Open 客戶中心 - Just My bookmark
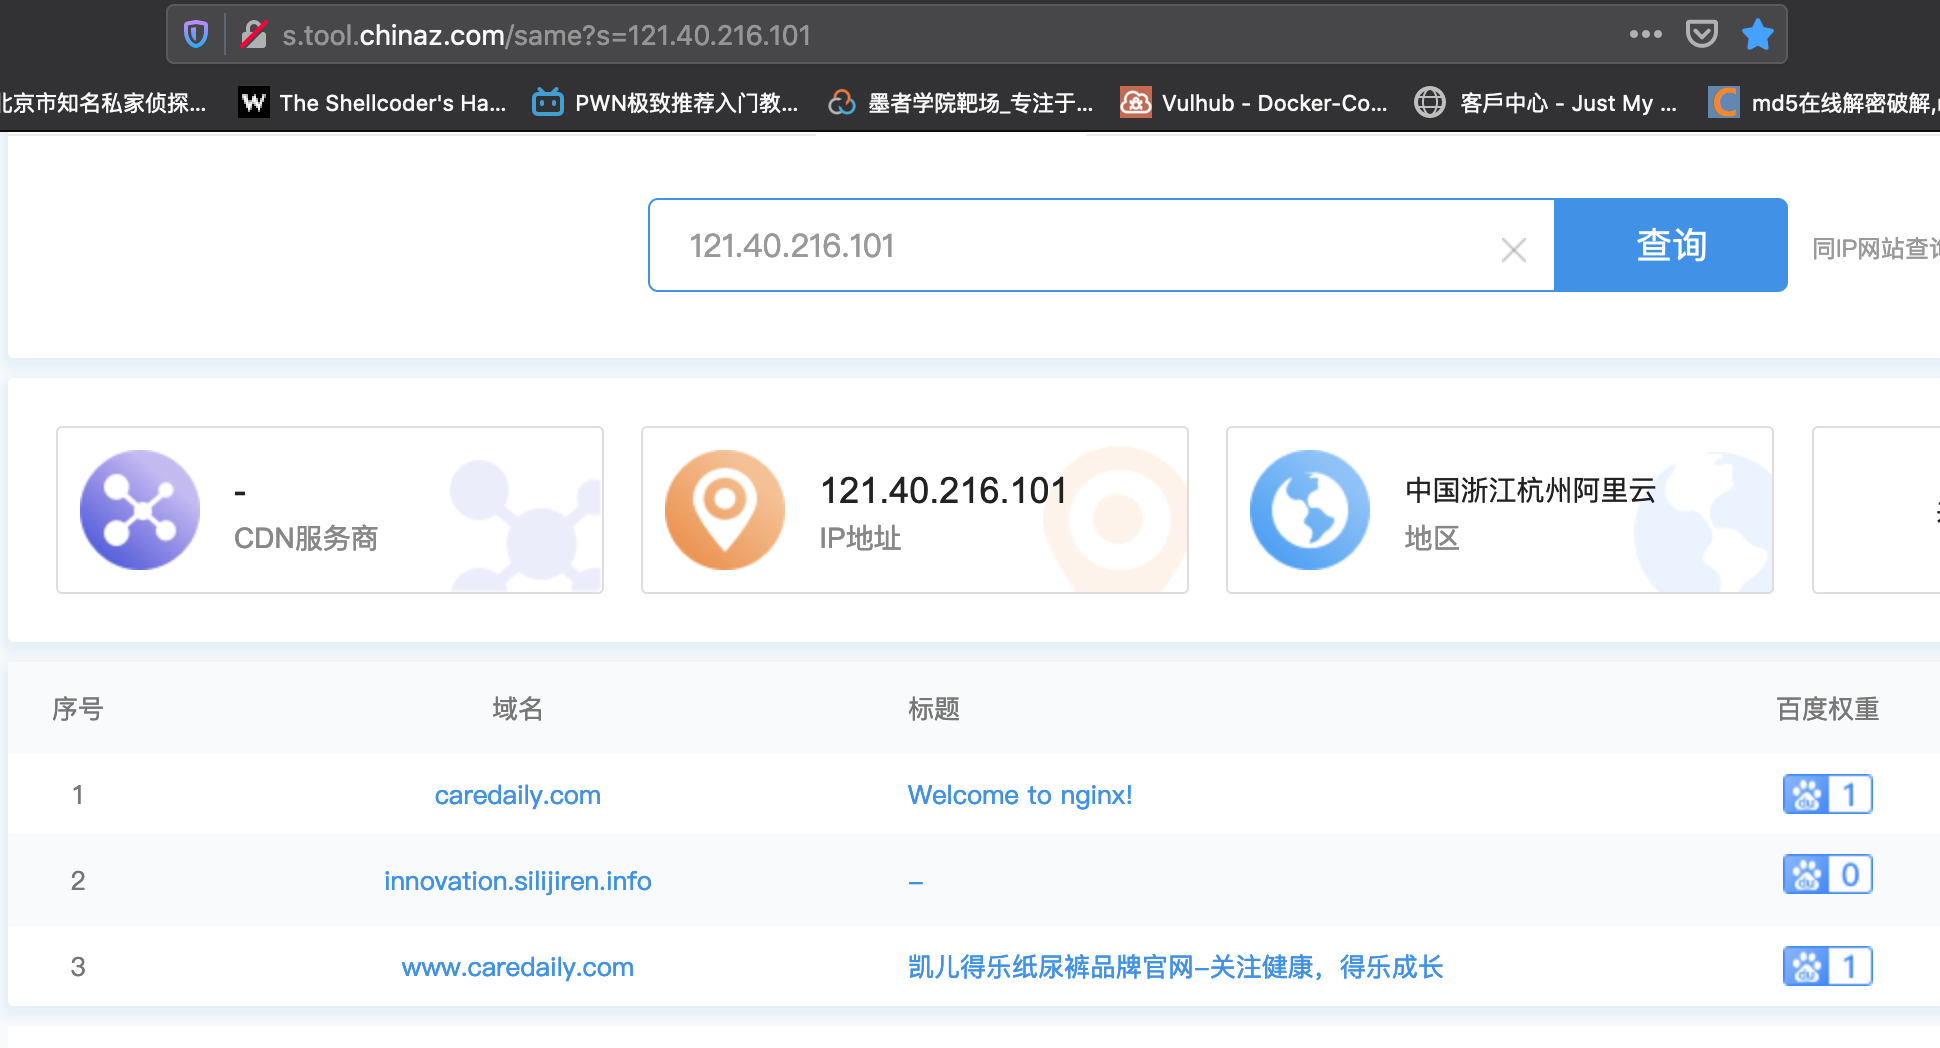Viewport: 1940px width, 1048px height. coord(1546,102)
